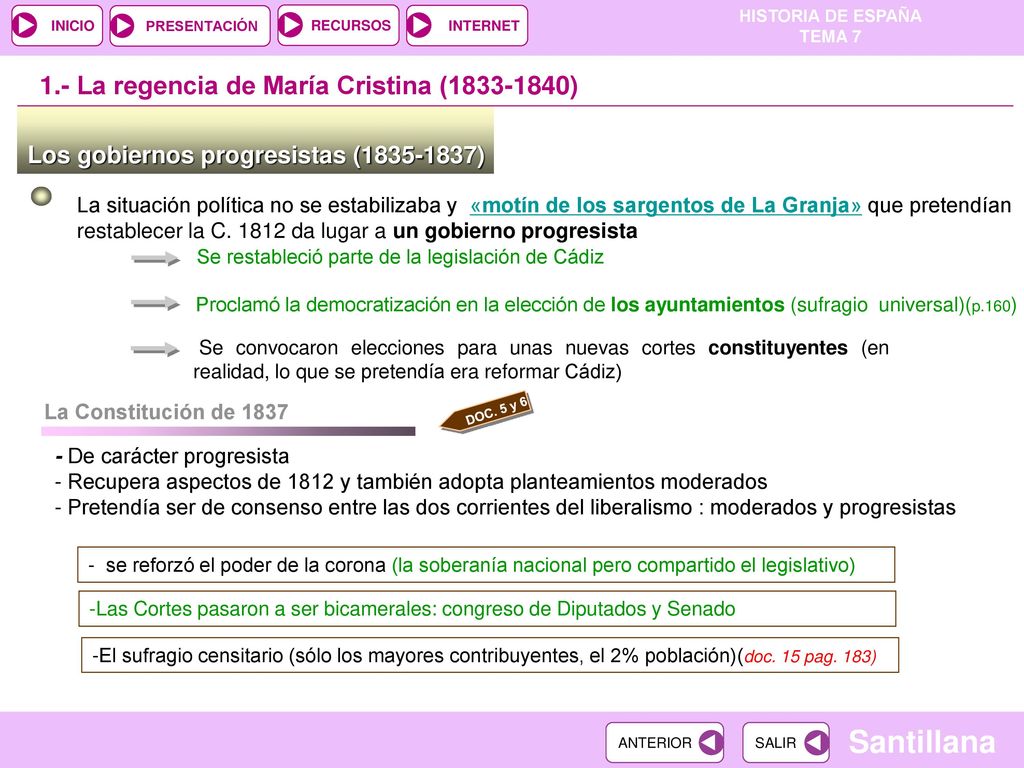Follow the 'motín de los sargentos de La Granja' link
The height and width of the screenshot is (768, 1024).
tap(665, 205)
